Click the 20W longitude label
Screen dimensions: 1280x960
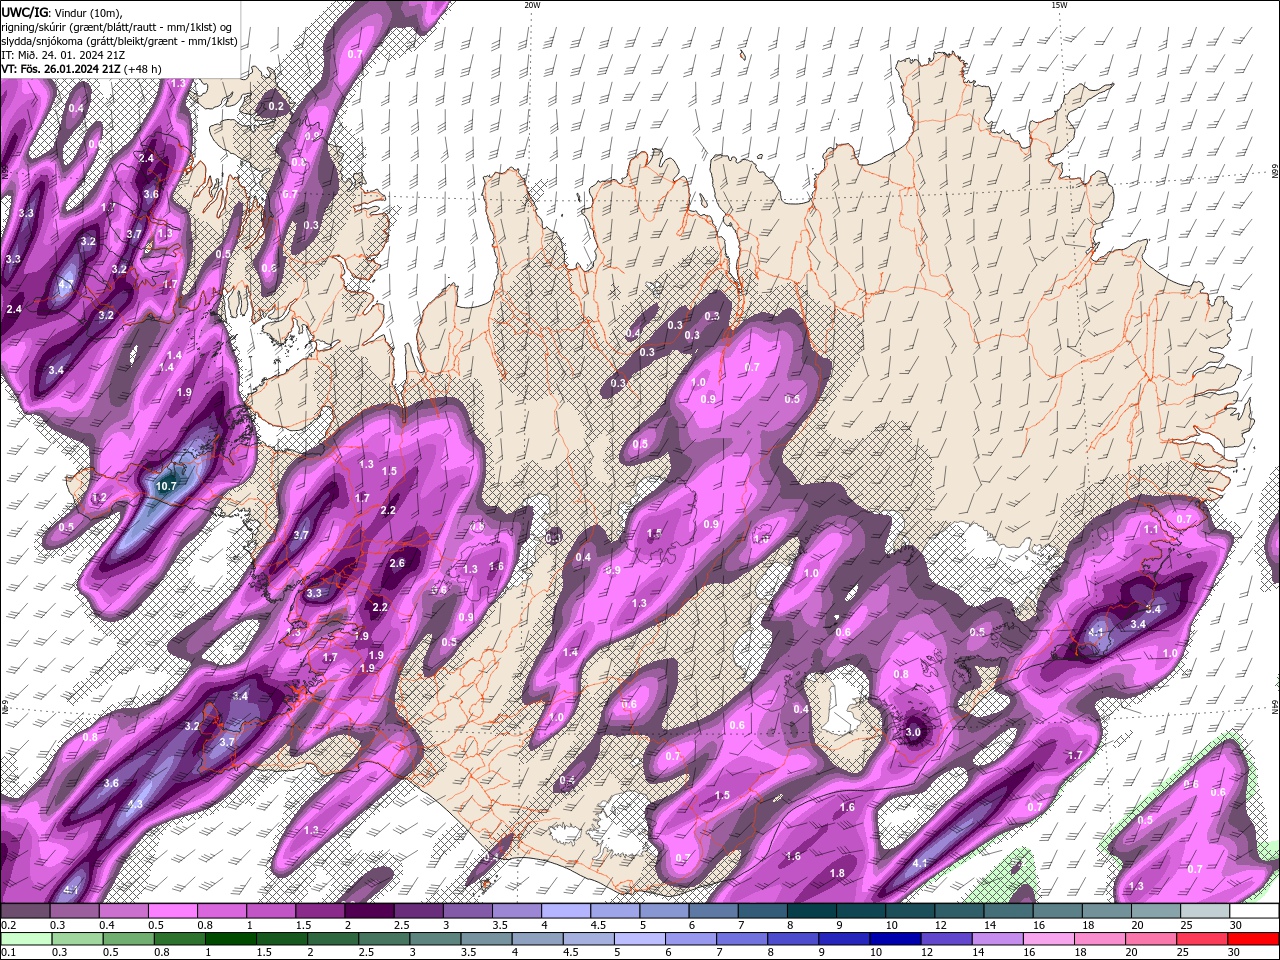(x=532, y=5)
